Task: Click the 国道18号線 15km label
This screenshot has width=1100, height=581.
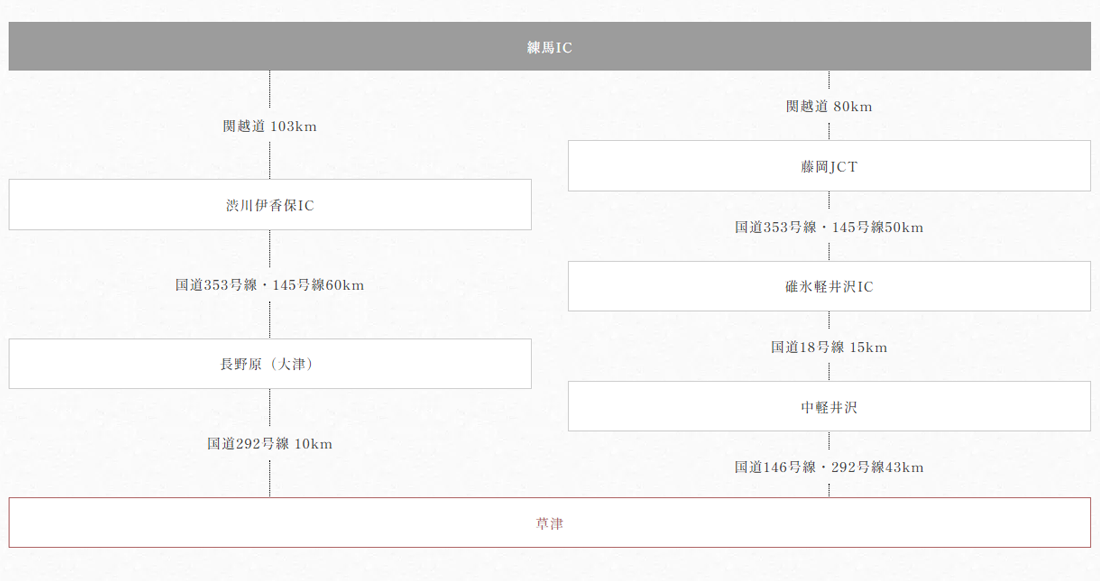Action: [x=829, y=347]
